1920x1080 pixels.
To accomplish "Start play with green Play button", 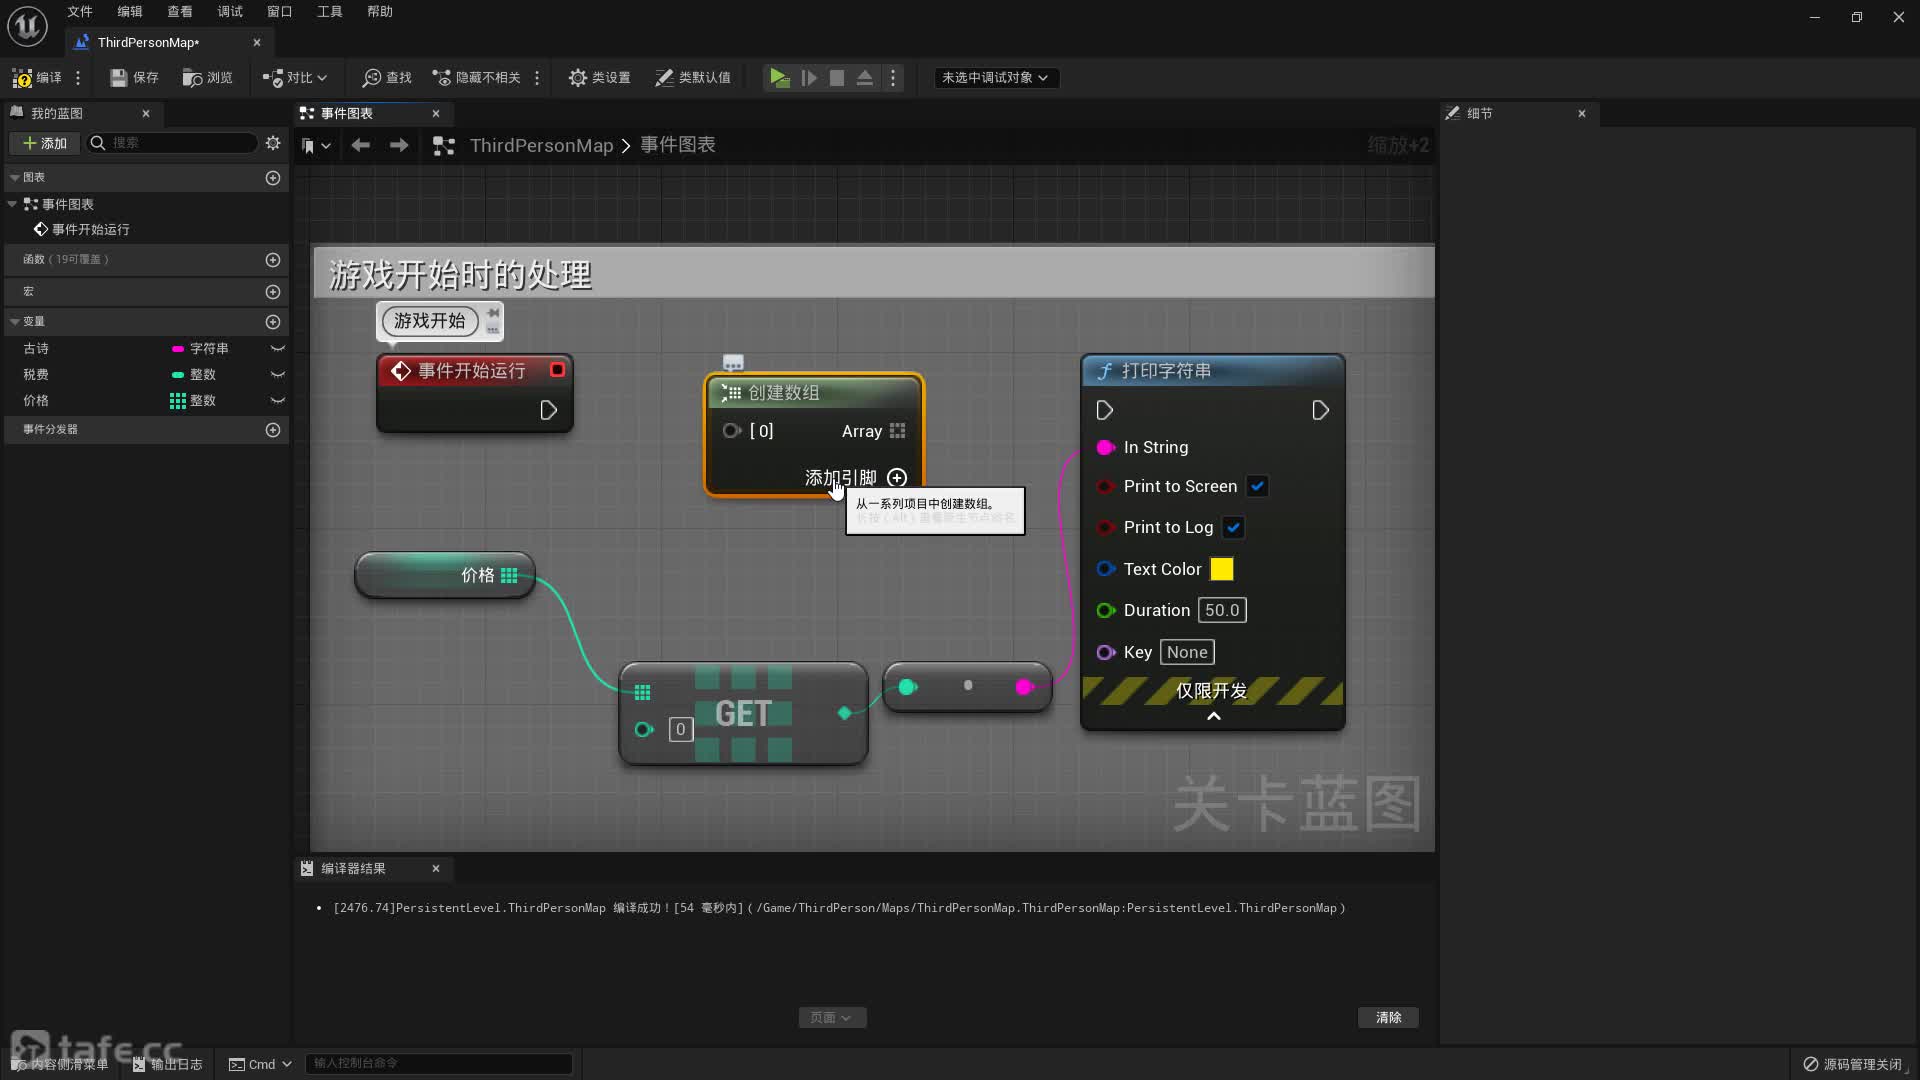I will (x=779, y=78).
